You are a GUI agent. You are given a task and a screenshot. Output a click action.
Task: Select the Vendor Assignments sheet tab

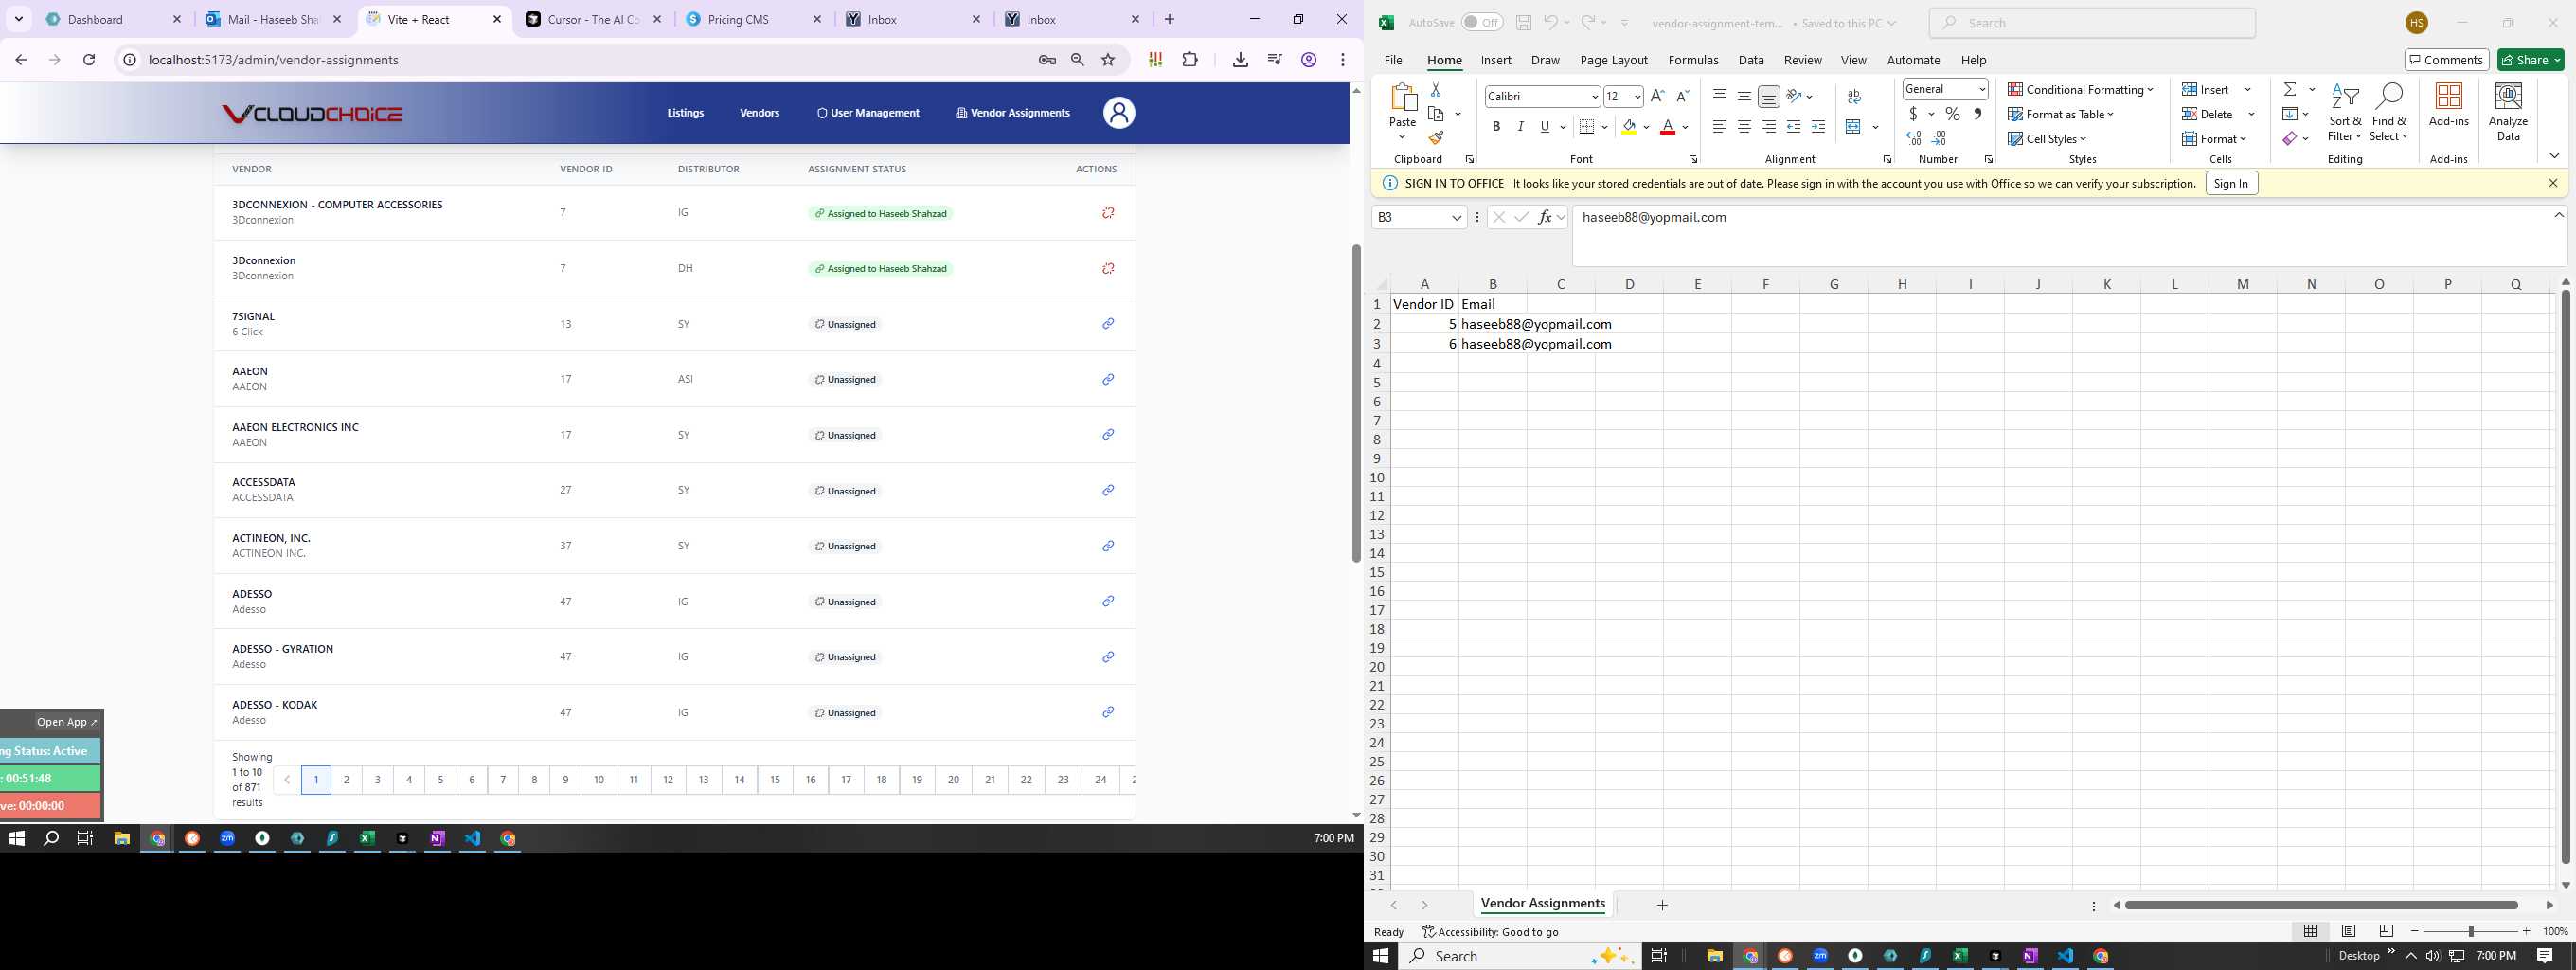(x=1542, y=903)
